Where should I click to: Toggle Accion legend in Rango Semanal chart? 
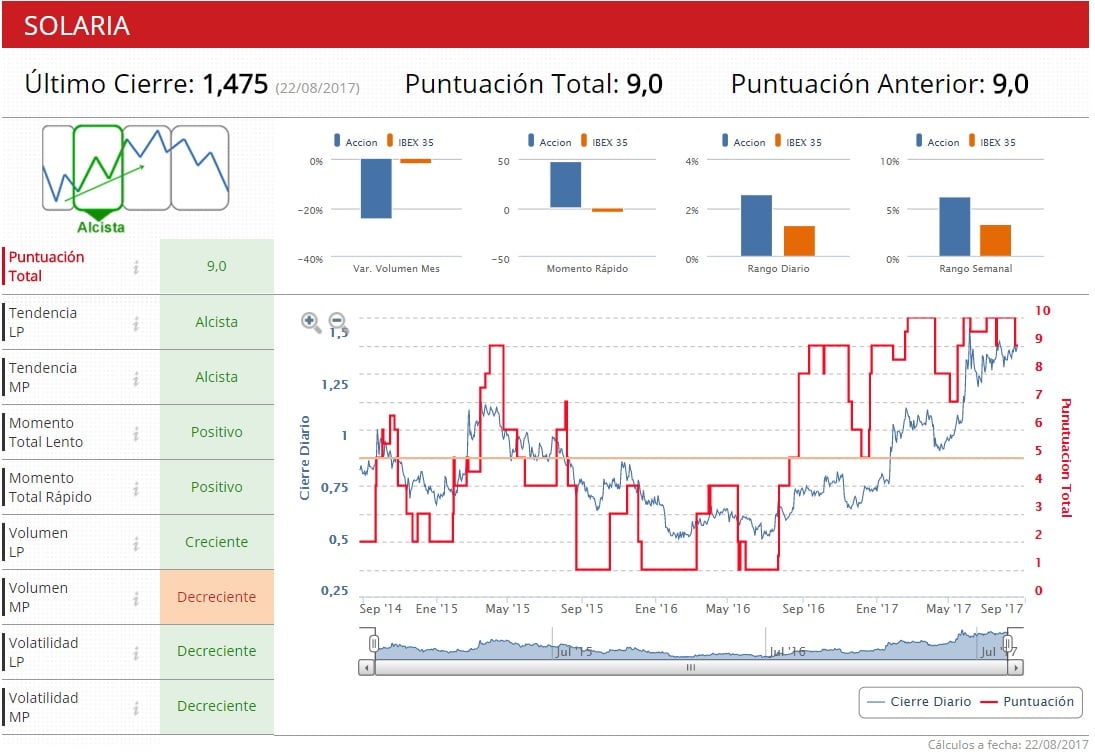coord(939,142)
